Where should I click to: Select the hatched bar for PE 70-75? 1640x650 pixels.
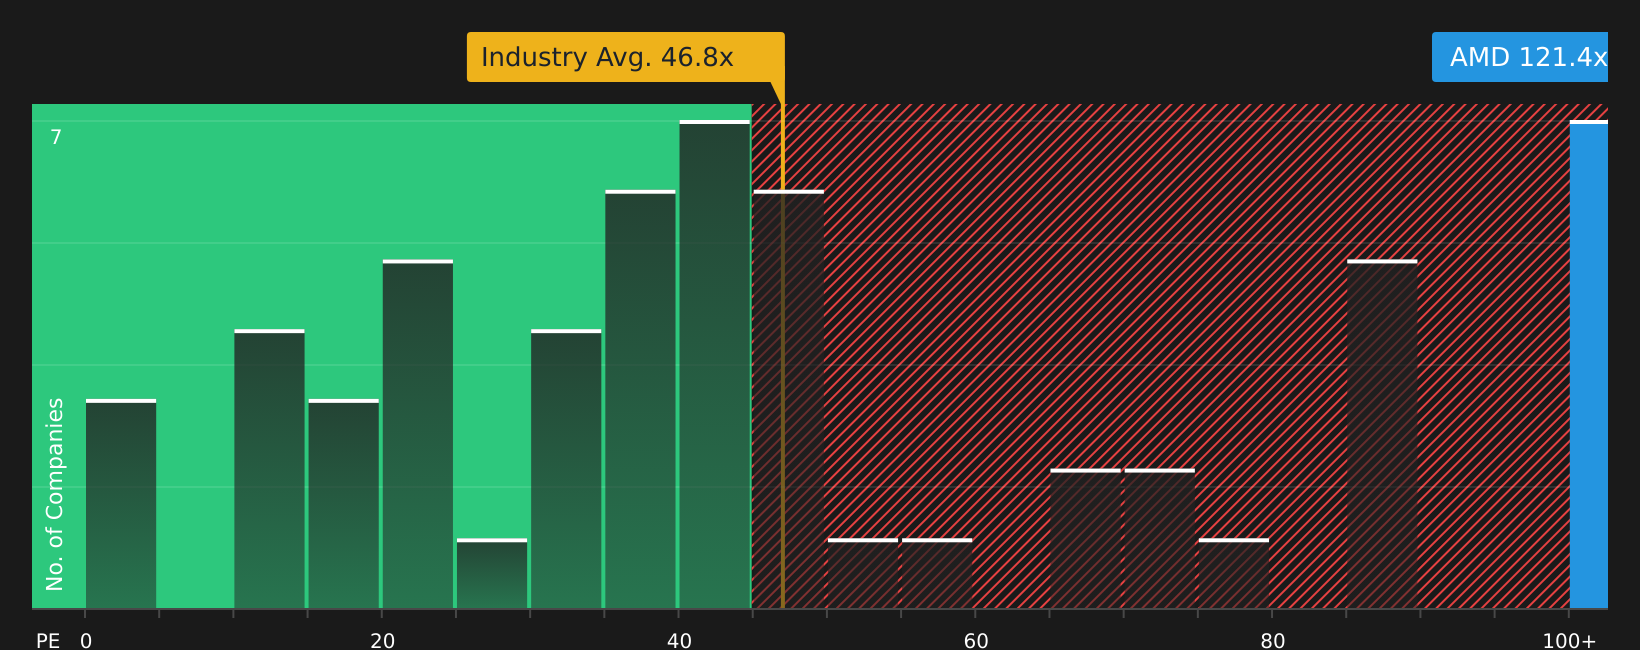(1160, 539)
